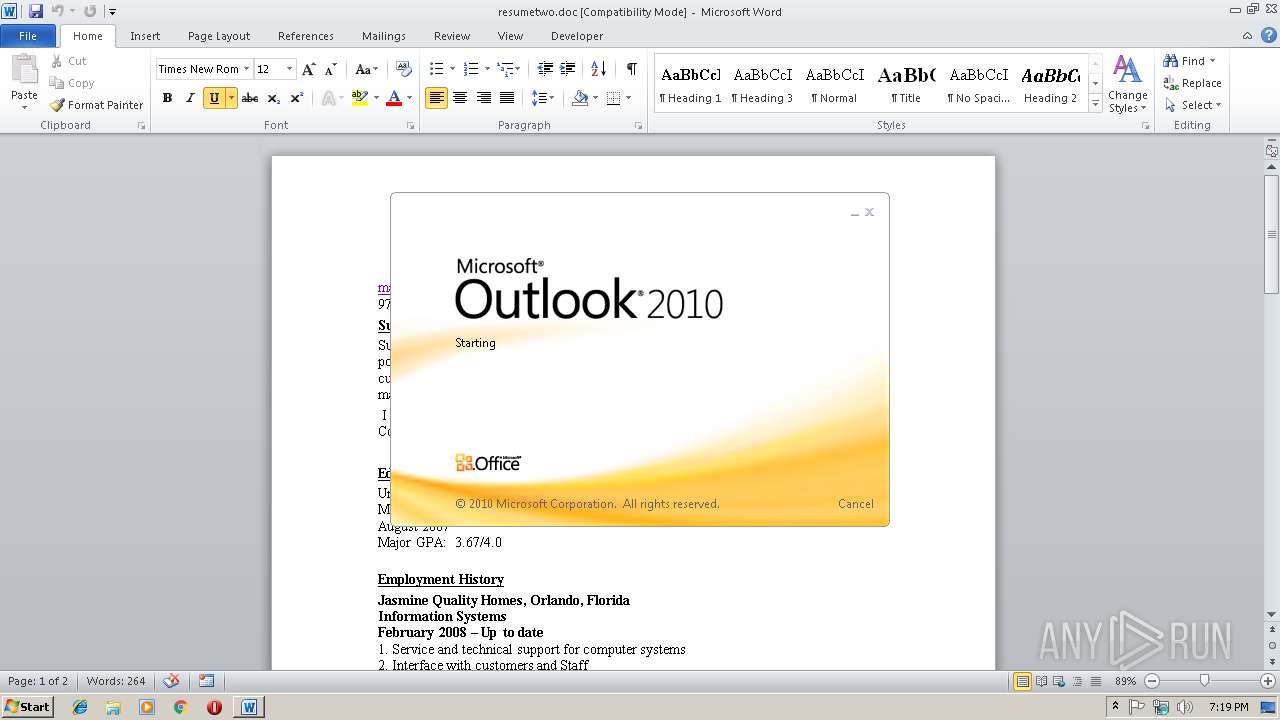Viewport: 1280px width, 720px height.
Task: Click the Increase Indent icon
Action: coord(567,69)
